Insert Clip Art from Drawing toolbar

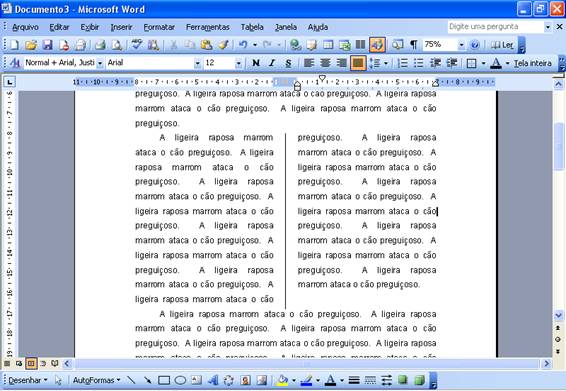coord(245,380)
